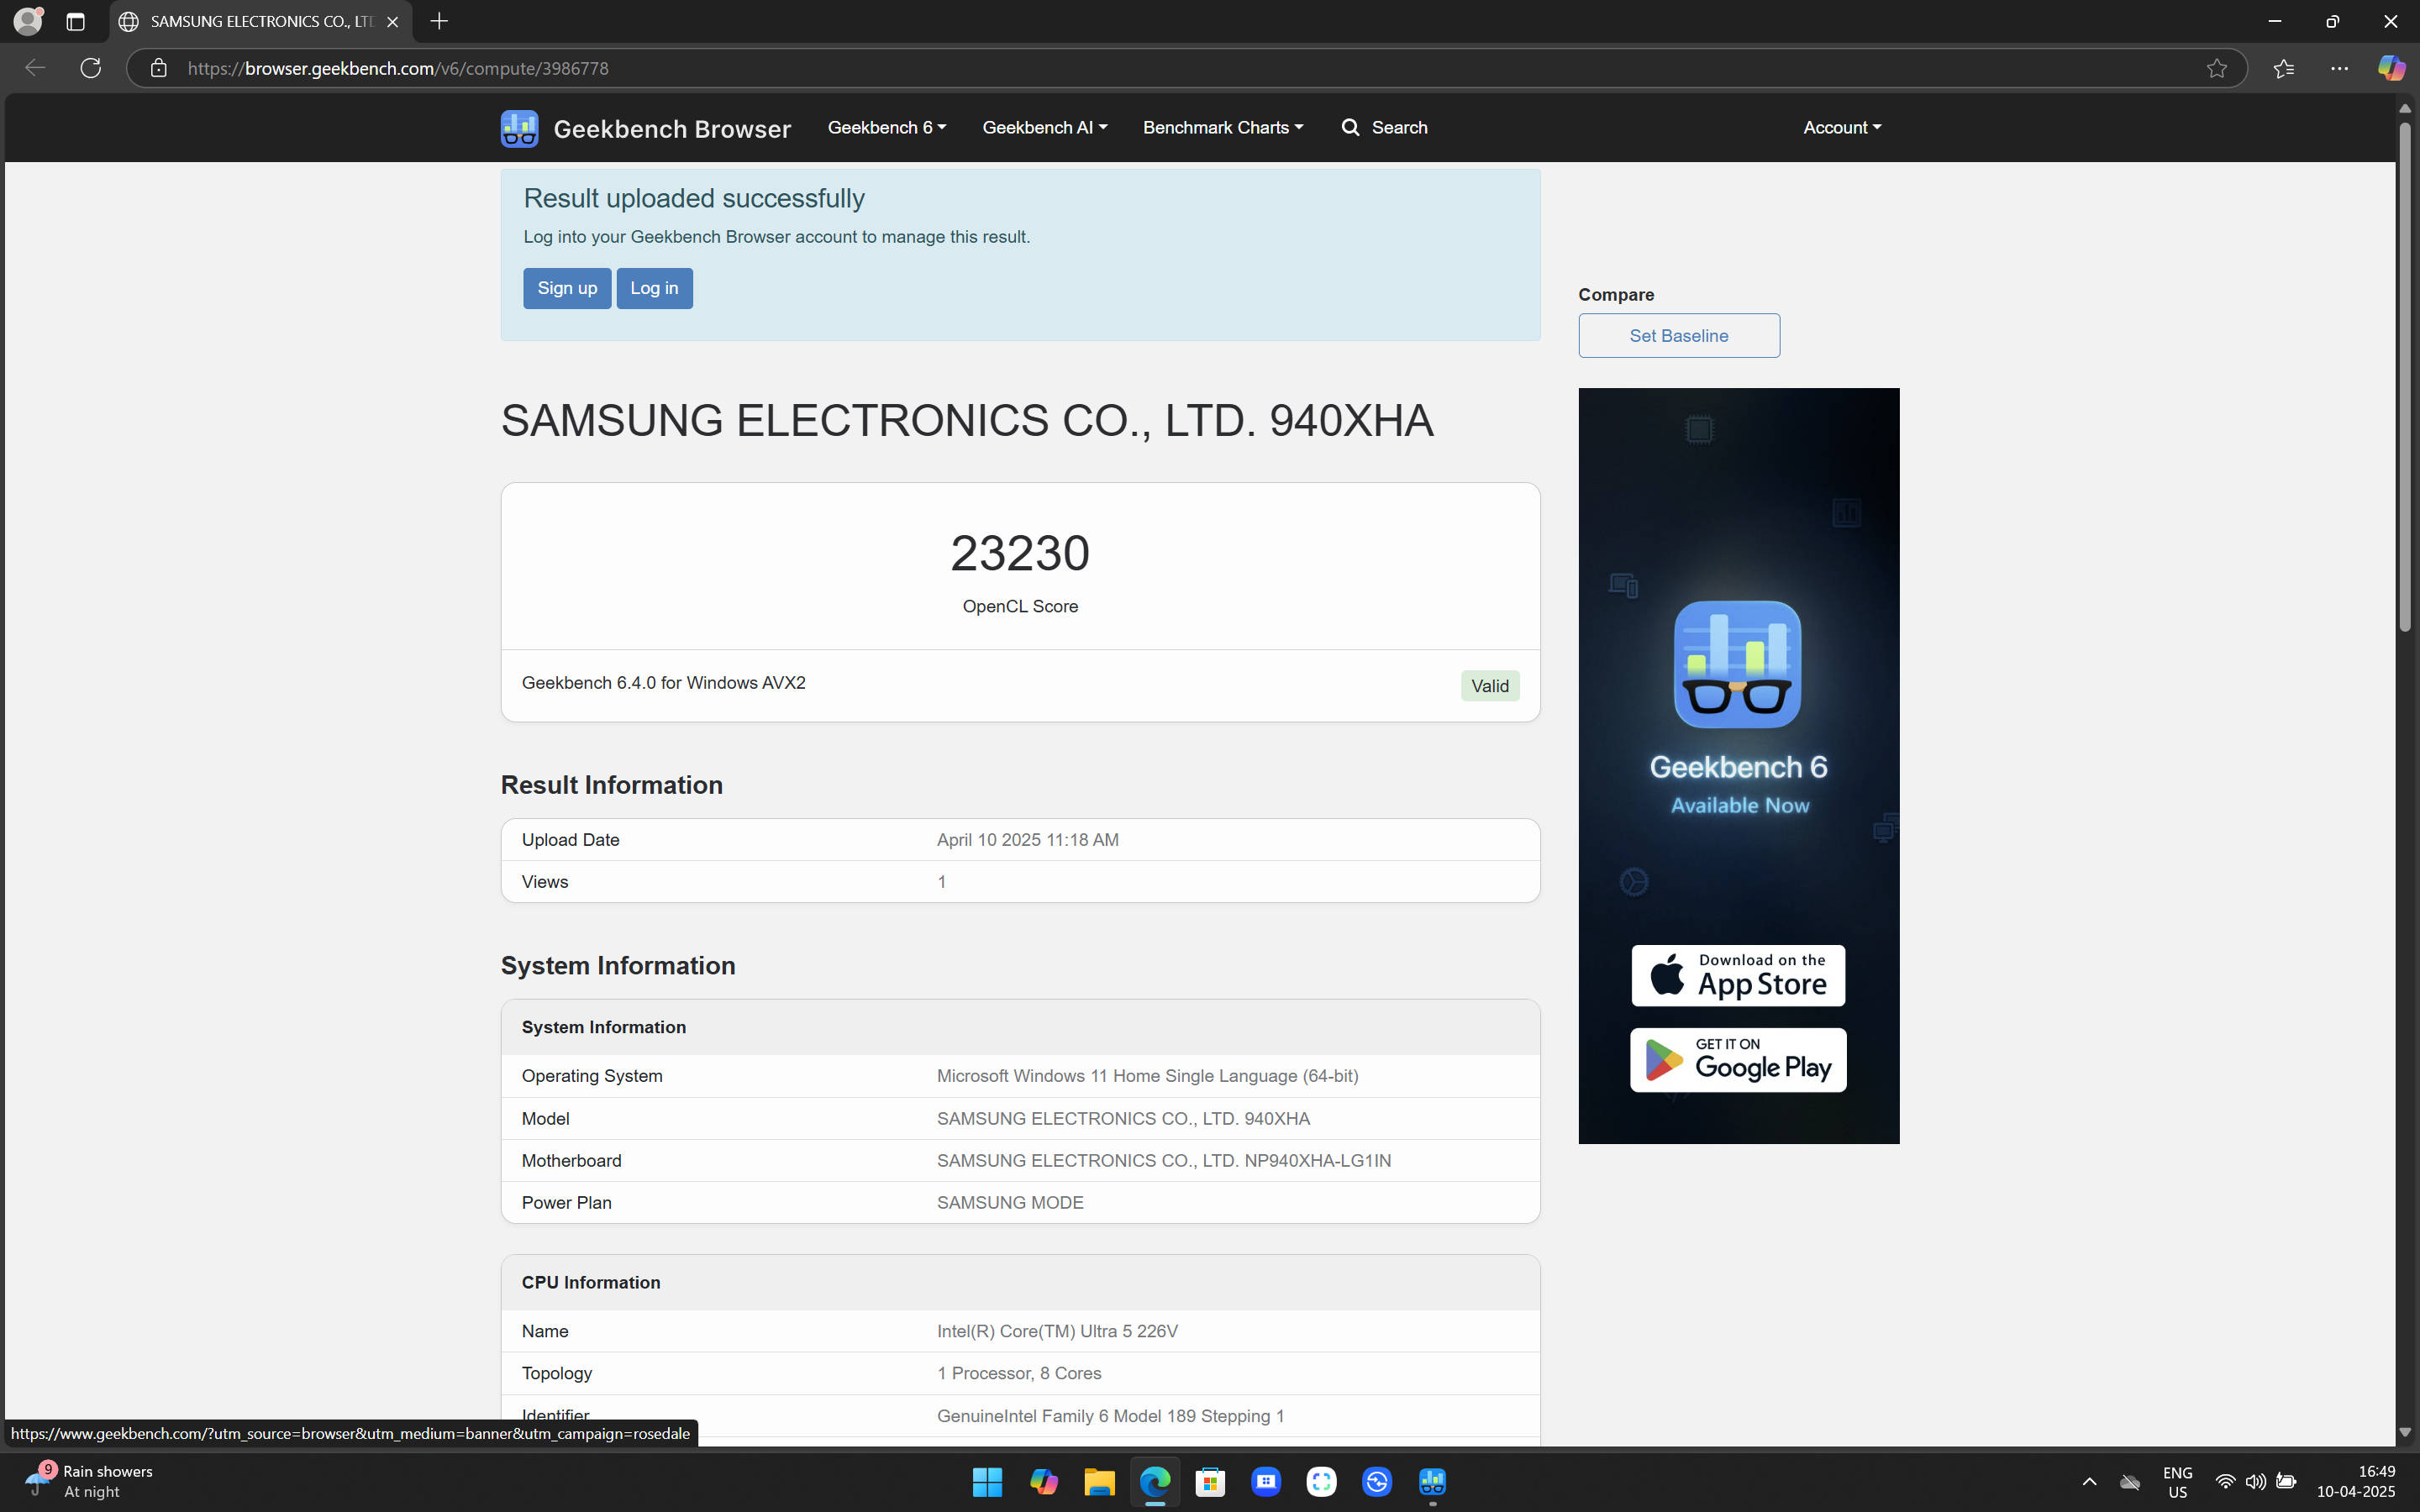Click the Intel(R) Core(TM) Ultra 5 226V value
Viewport: 2420px width, 1512px height.
[1057, 1331]
